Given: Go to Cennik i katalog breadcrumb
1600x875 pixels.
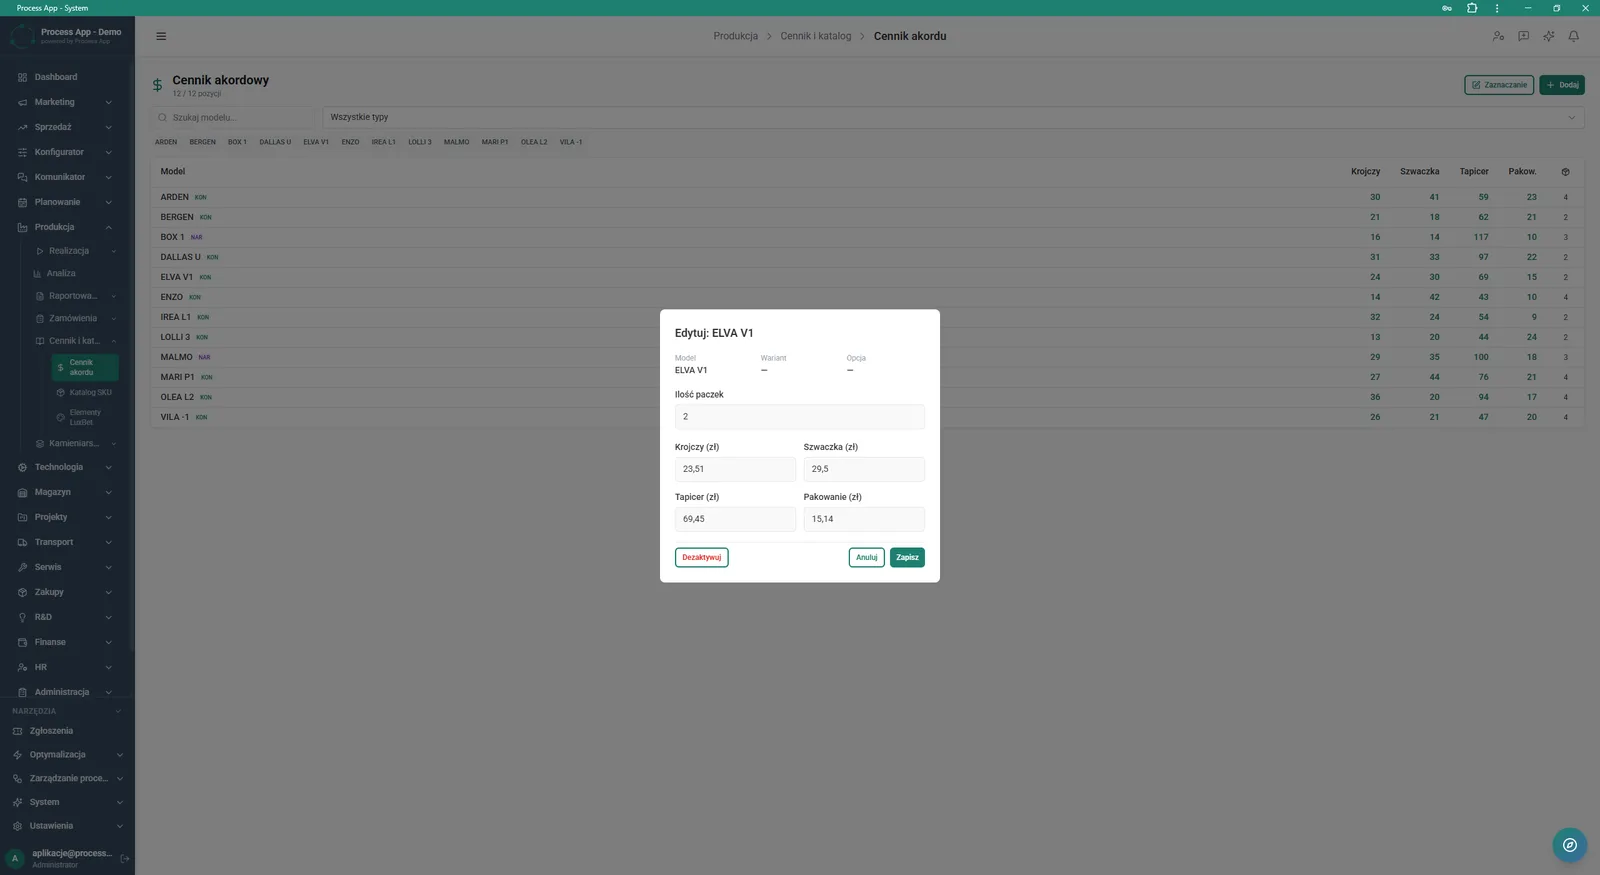Looking at the screenshot, I should pyautogui.click(x=816, y=36).
